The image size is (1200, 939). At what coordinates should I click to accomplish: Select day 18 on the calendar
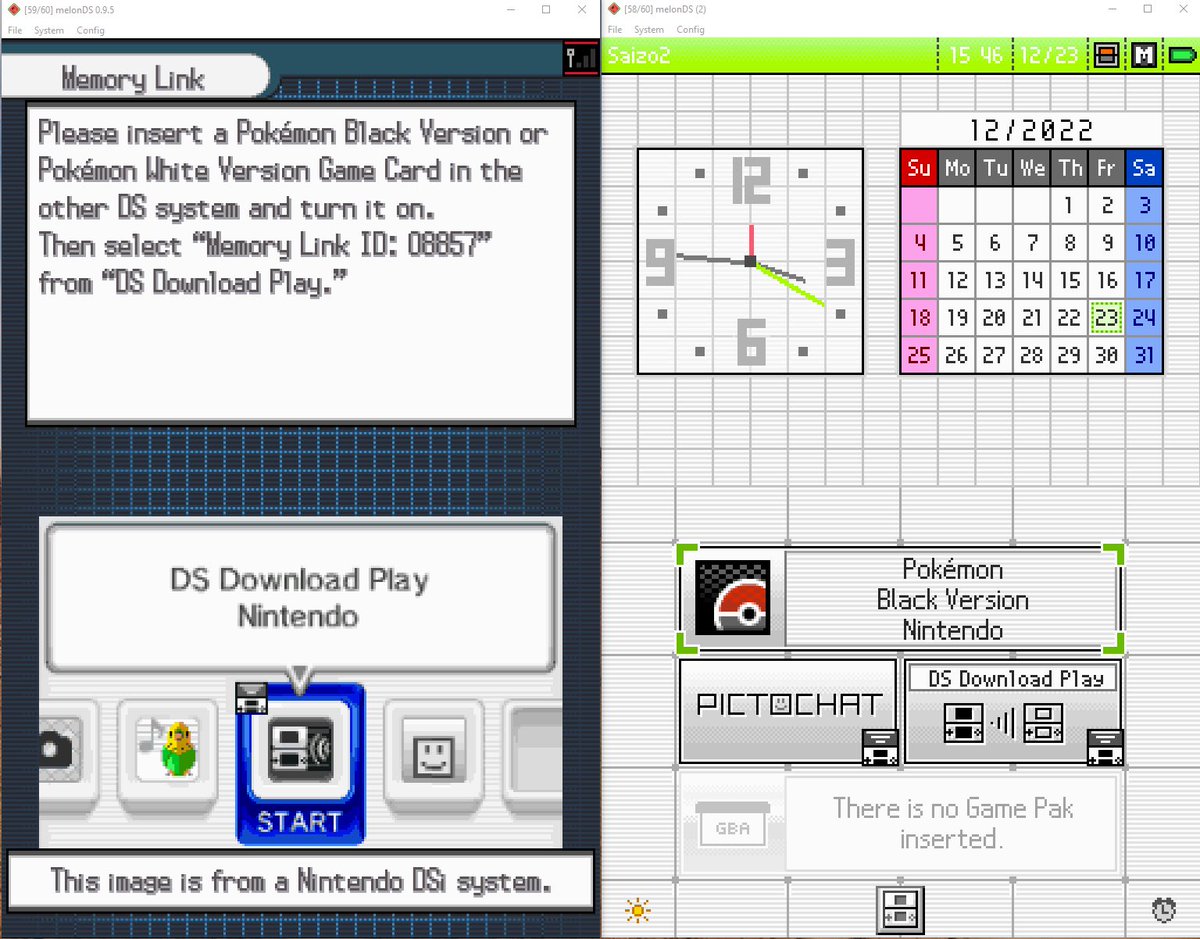[x=919, y=318]
